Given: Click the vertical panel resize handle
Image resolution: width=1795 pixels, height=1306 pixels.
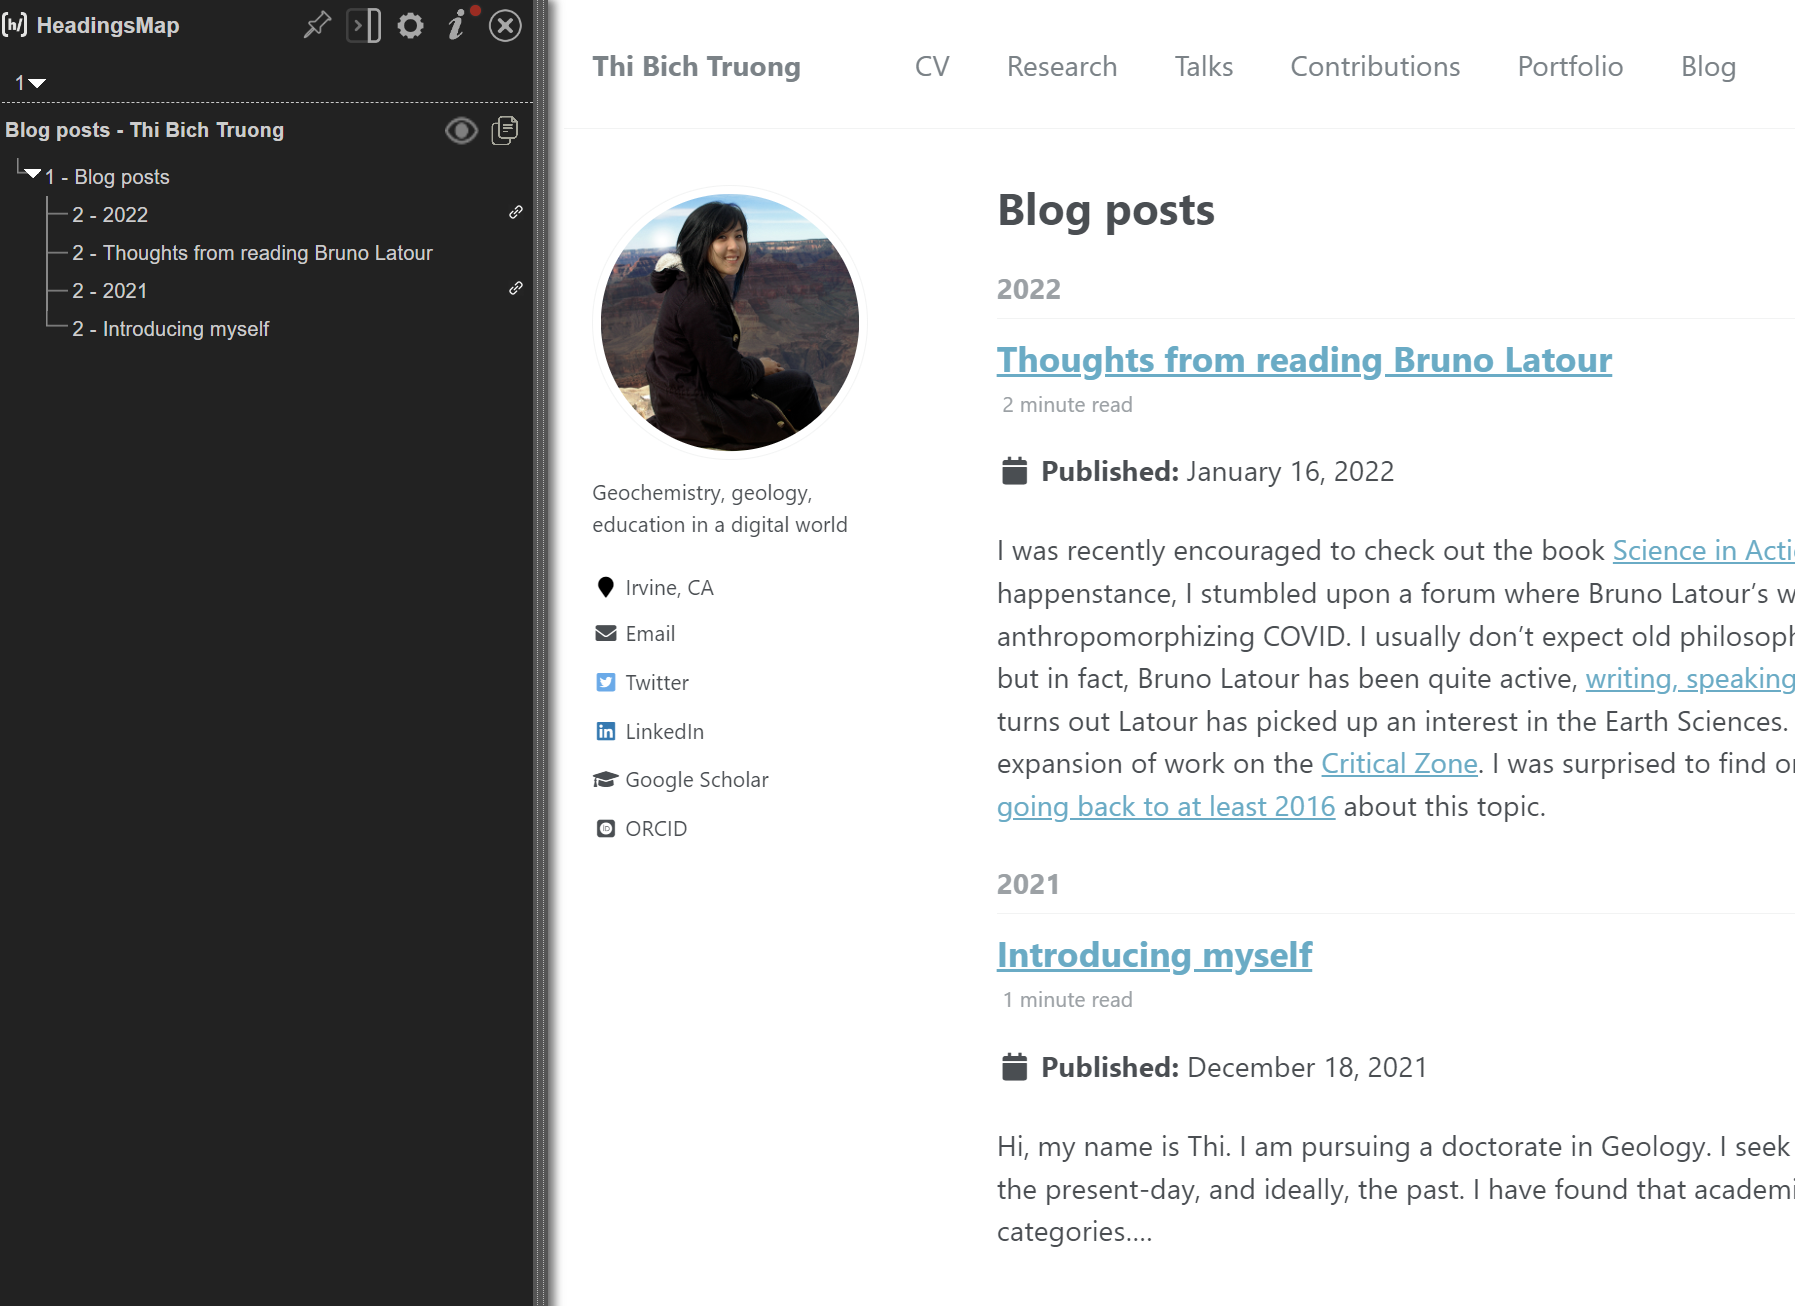Looking at the screenshot, I should [541, 653].
